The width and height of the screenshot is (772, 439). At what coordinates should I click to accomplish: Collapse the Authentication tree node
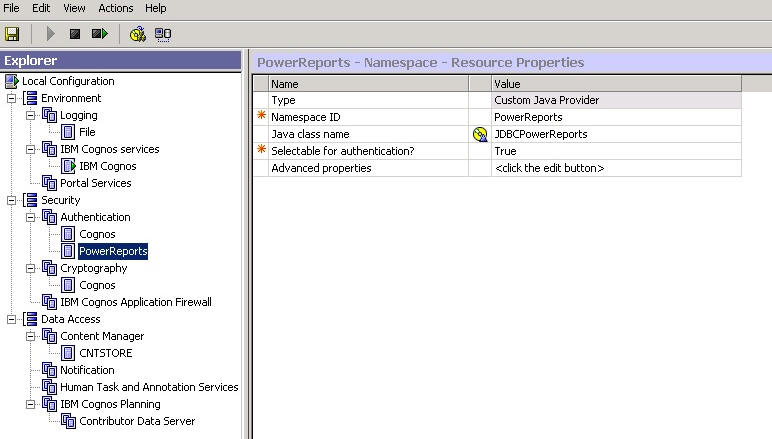coord(31,217)
